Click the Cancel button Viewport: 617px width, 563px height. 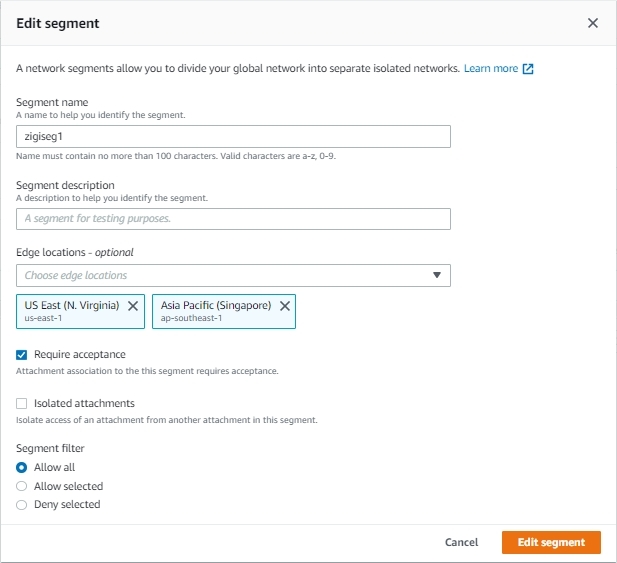(461, 543)
